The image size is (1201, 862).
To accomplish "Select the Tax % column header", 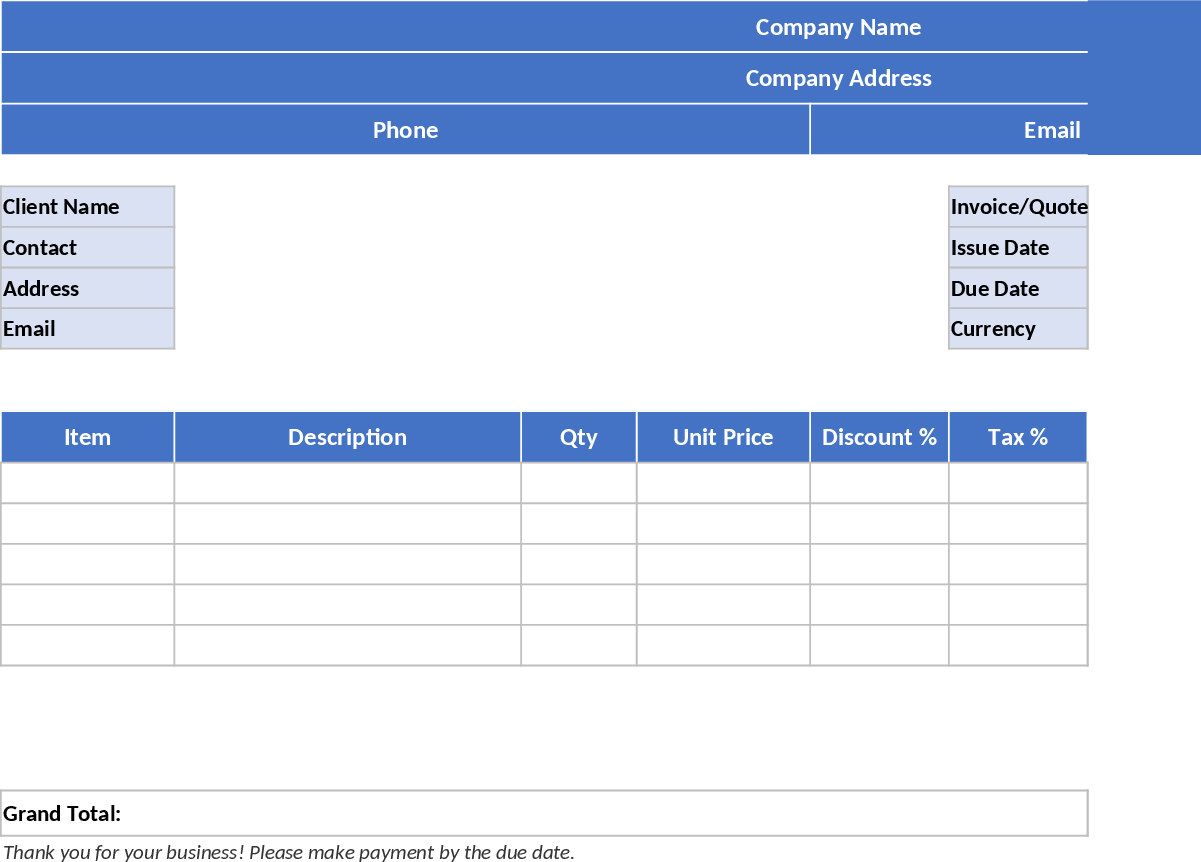I will [x=1017, y=437].
